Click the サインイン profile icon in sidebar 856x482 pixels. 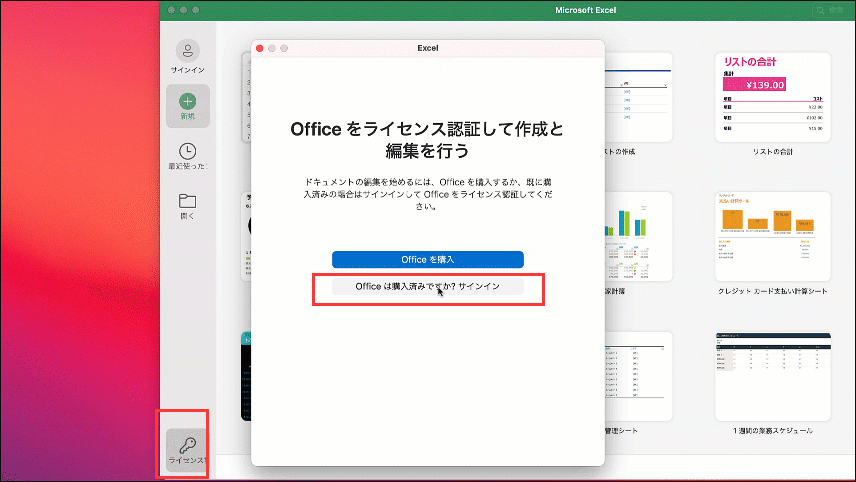pyautogui.click(x=187, y=51)
